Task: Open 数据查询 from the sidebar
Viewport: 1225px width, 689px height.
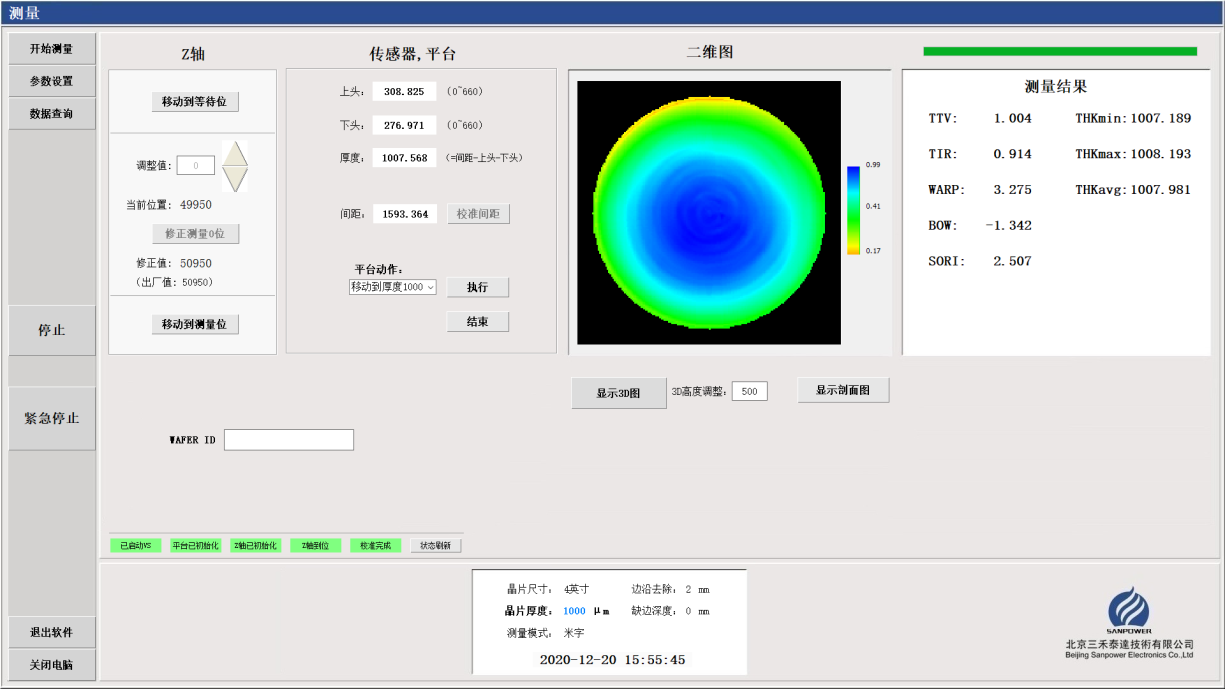Action: (52, 113)
